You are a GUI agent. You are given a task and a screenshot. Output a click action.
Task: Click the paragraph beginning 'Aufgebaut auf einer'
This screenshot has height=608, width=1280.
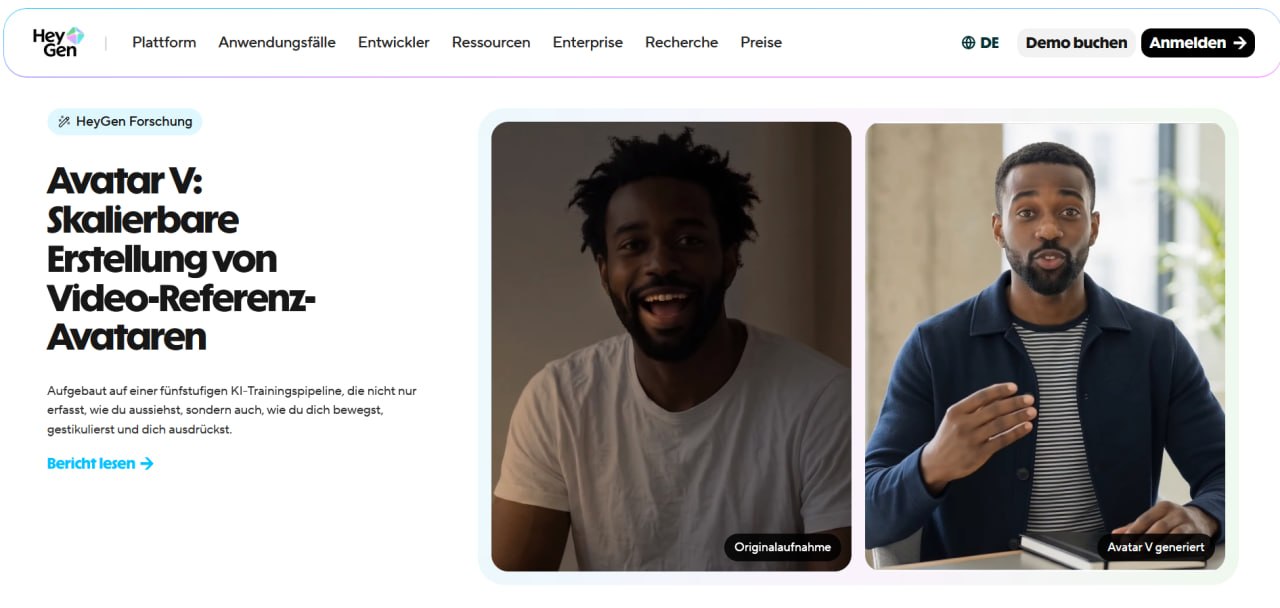(x=232, y=410)
